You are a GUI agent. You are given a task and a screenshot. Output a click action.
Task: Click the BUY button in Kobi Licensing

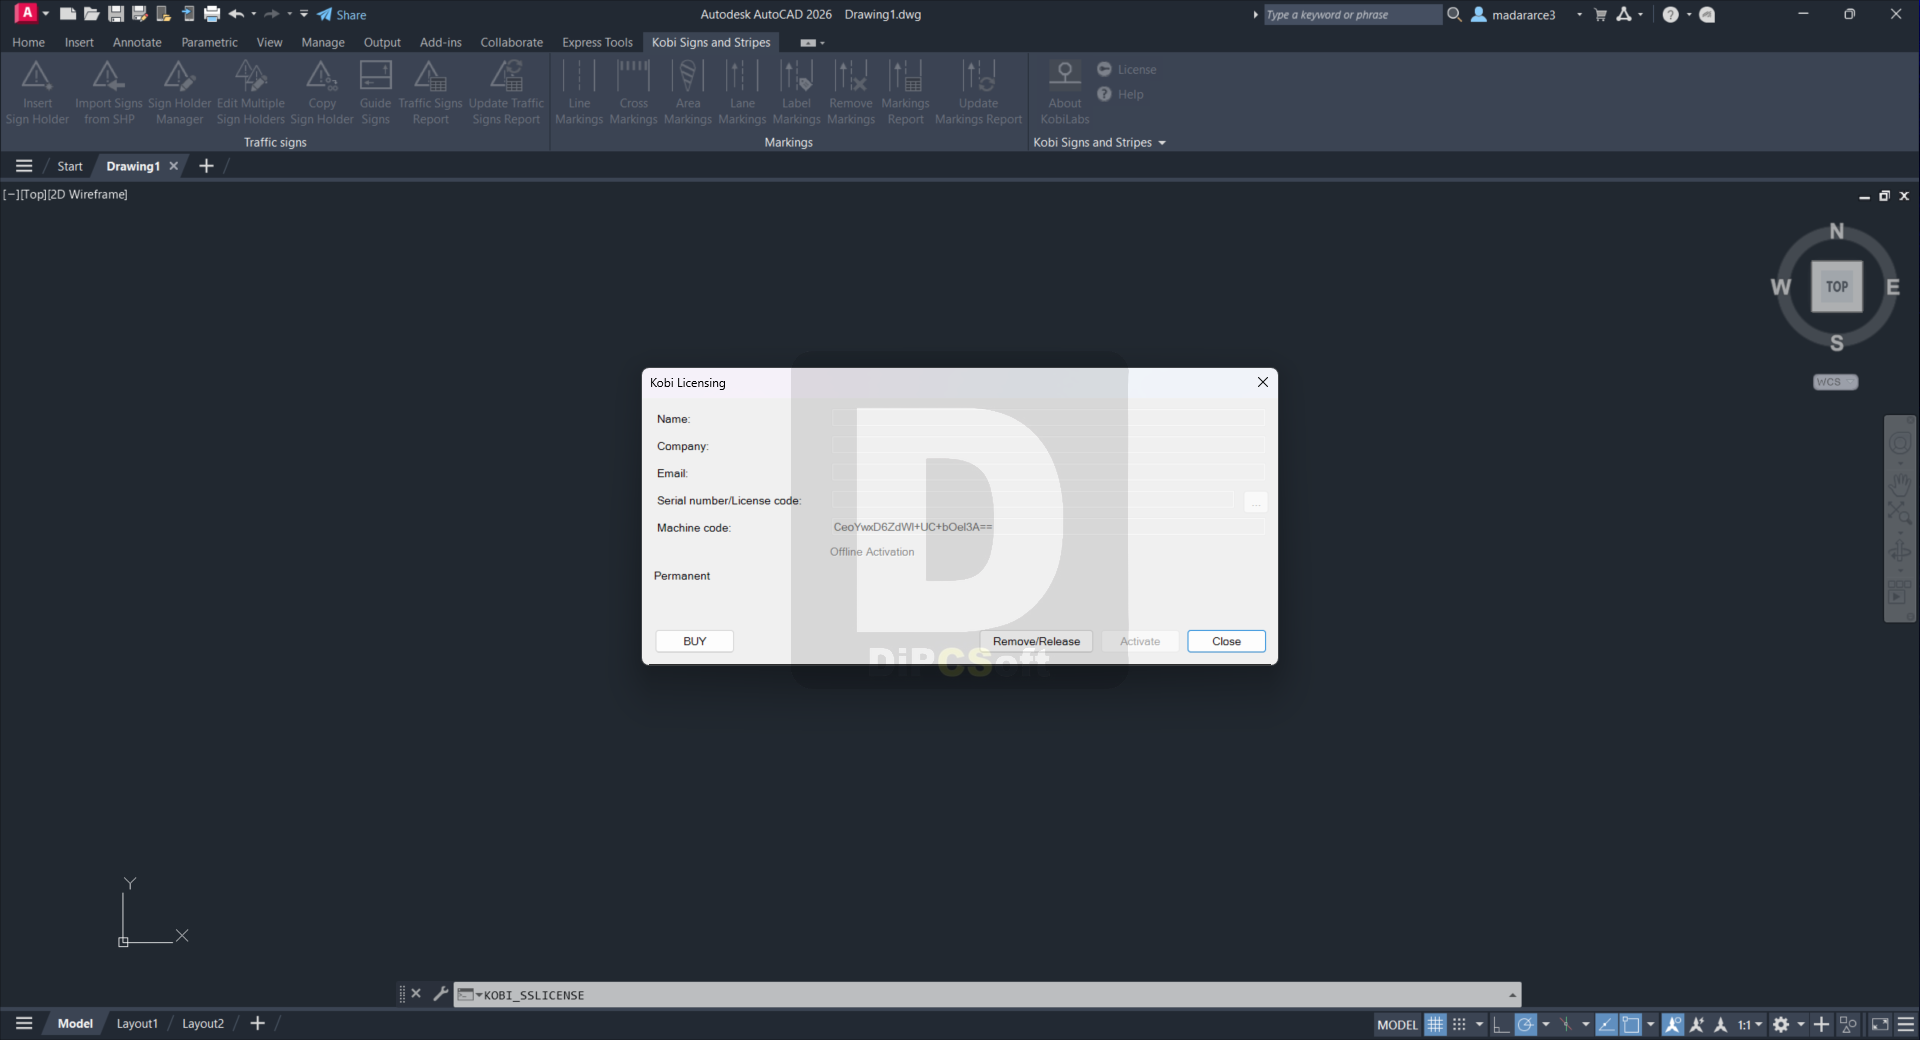tap(694, 641)
